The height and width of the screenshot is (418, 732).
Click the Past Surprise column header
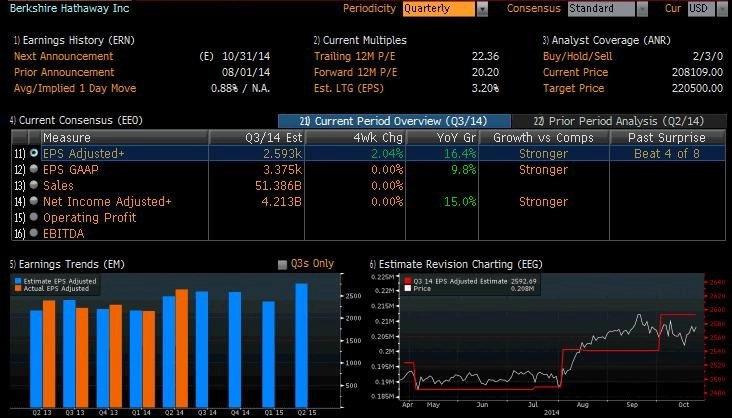(x=668, y=137)
